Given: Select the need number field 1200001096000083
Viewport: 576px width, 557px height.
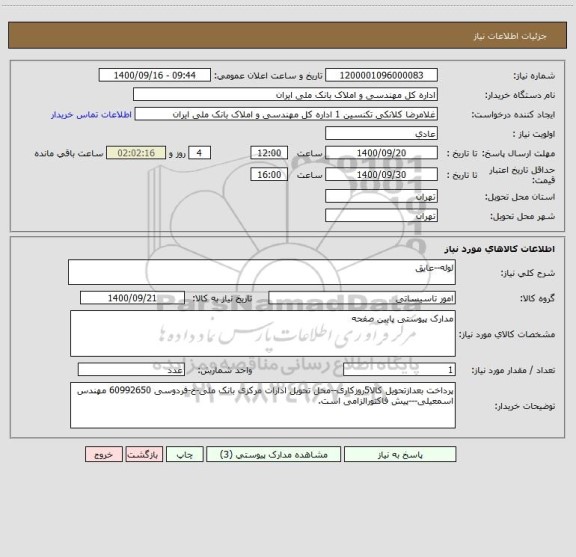Looking at the screenshot, I should [x=381, y=75].
